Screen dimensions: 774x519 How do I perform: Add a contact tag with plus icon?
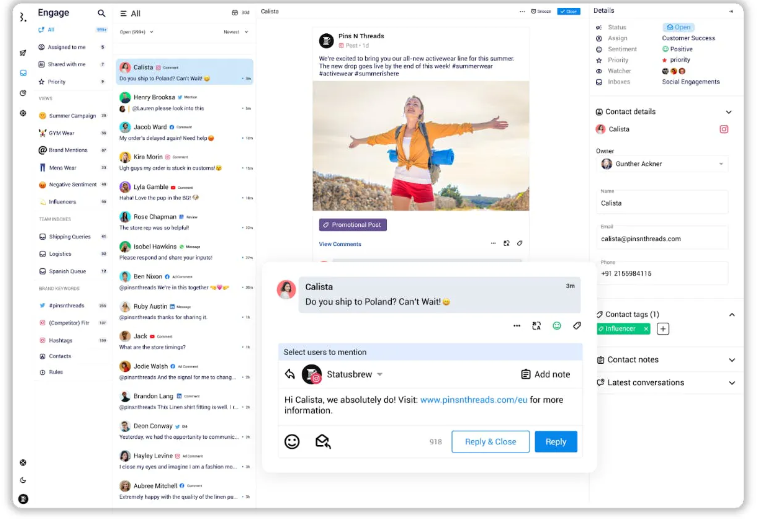(x=663, y=329)
